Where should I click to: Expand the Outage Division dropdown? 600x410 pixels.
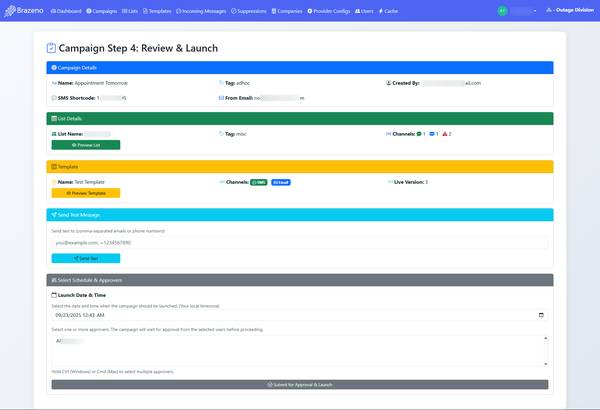point(570,10)
